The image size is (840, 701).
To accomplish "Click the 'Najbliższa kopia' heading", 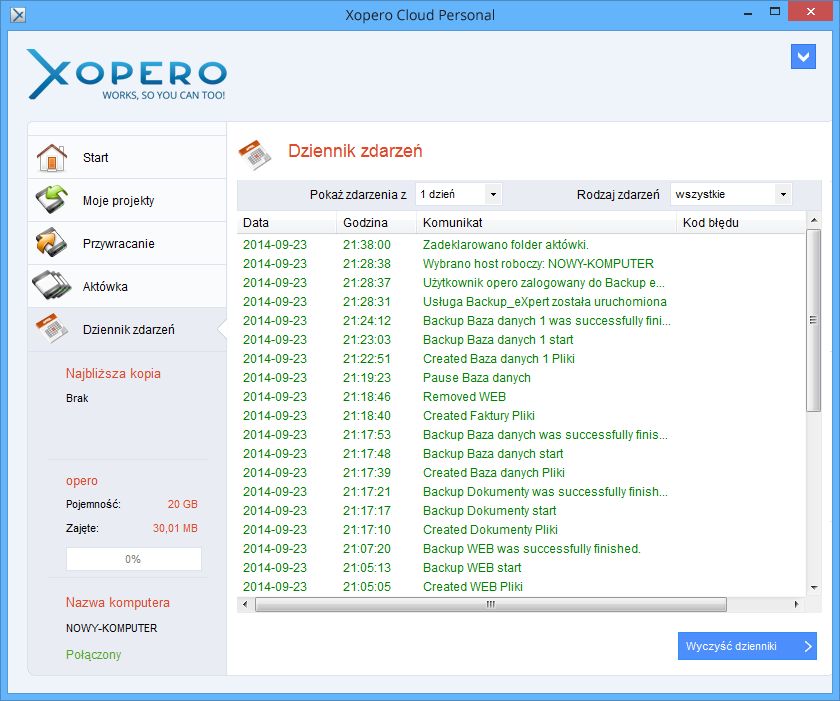I will click(113, 373).
